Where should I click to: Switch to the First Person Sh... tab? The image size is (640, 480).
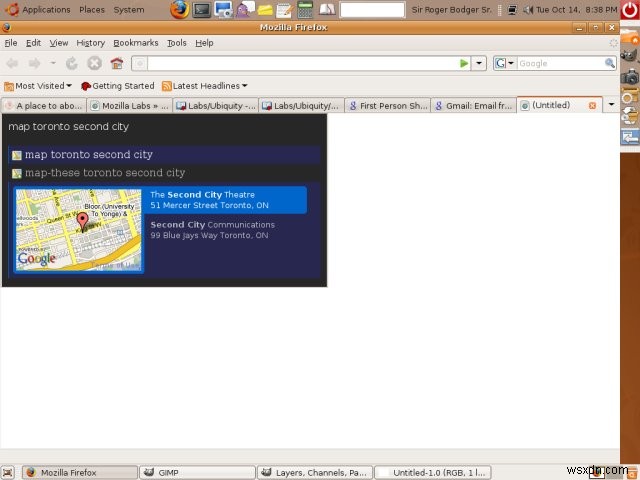tap(388, 106)
